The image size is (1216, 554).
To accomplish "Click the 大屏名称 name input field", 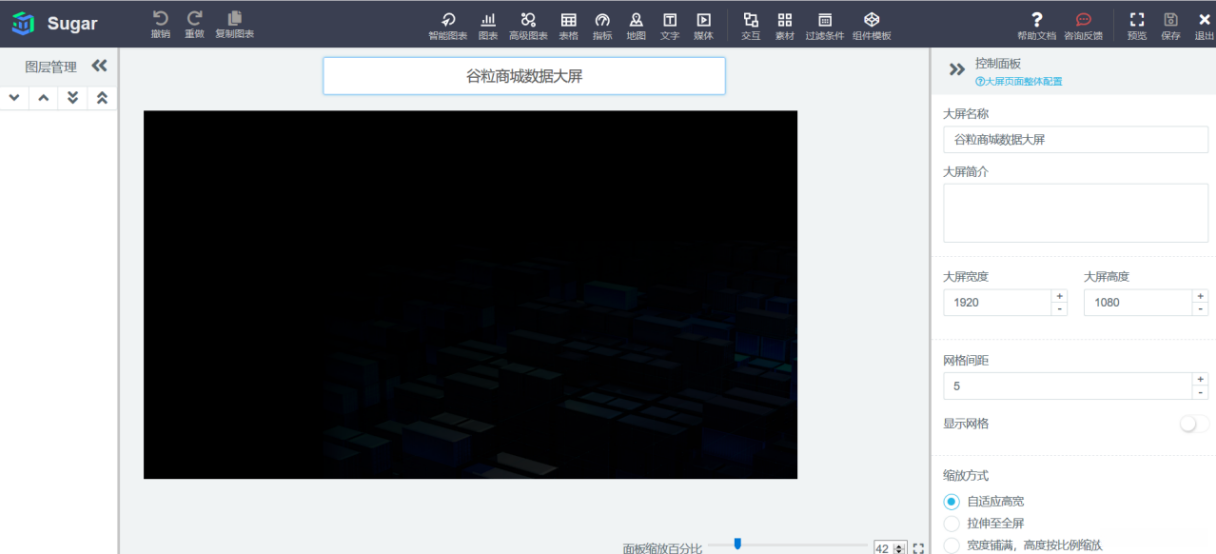I will point(1076,140).
